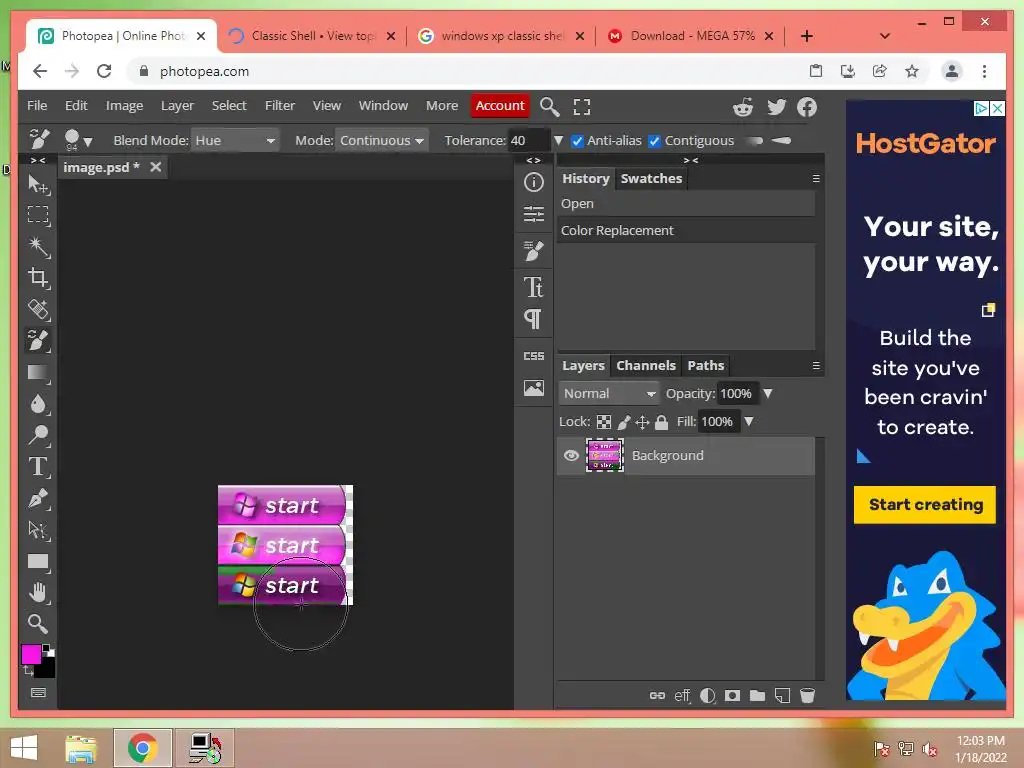Image resolution: width=1024 pixels, height=768 pixels.
Task: Swap foreground and background colors
Action: point(27,670)
